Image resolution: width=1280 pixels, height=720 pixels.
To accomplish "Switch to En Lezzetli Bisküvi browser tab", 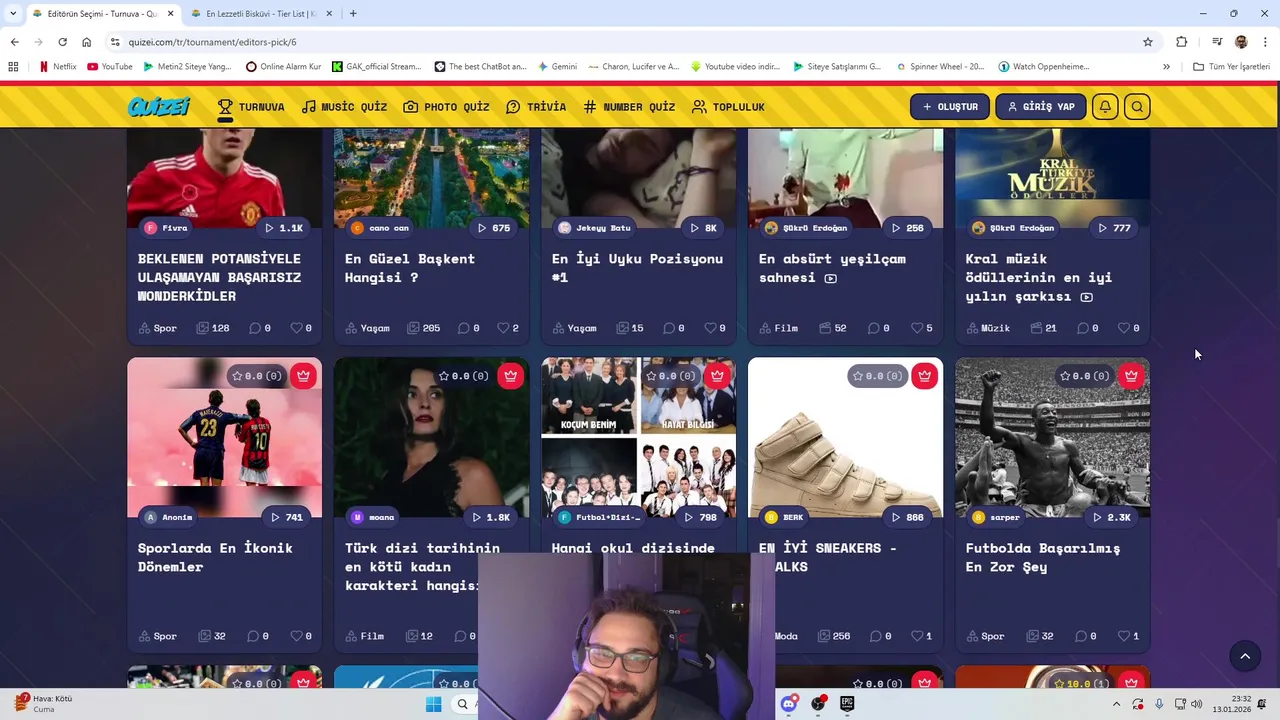I will point(261,14).
